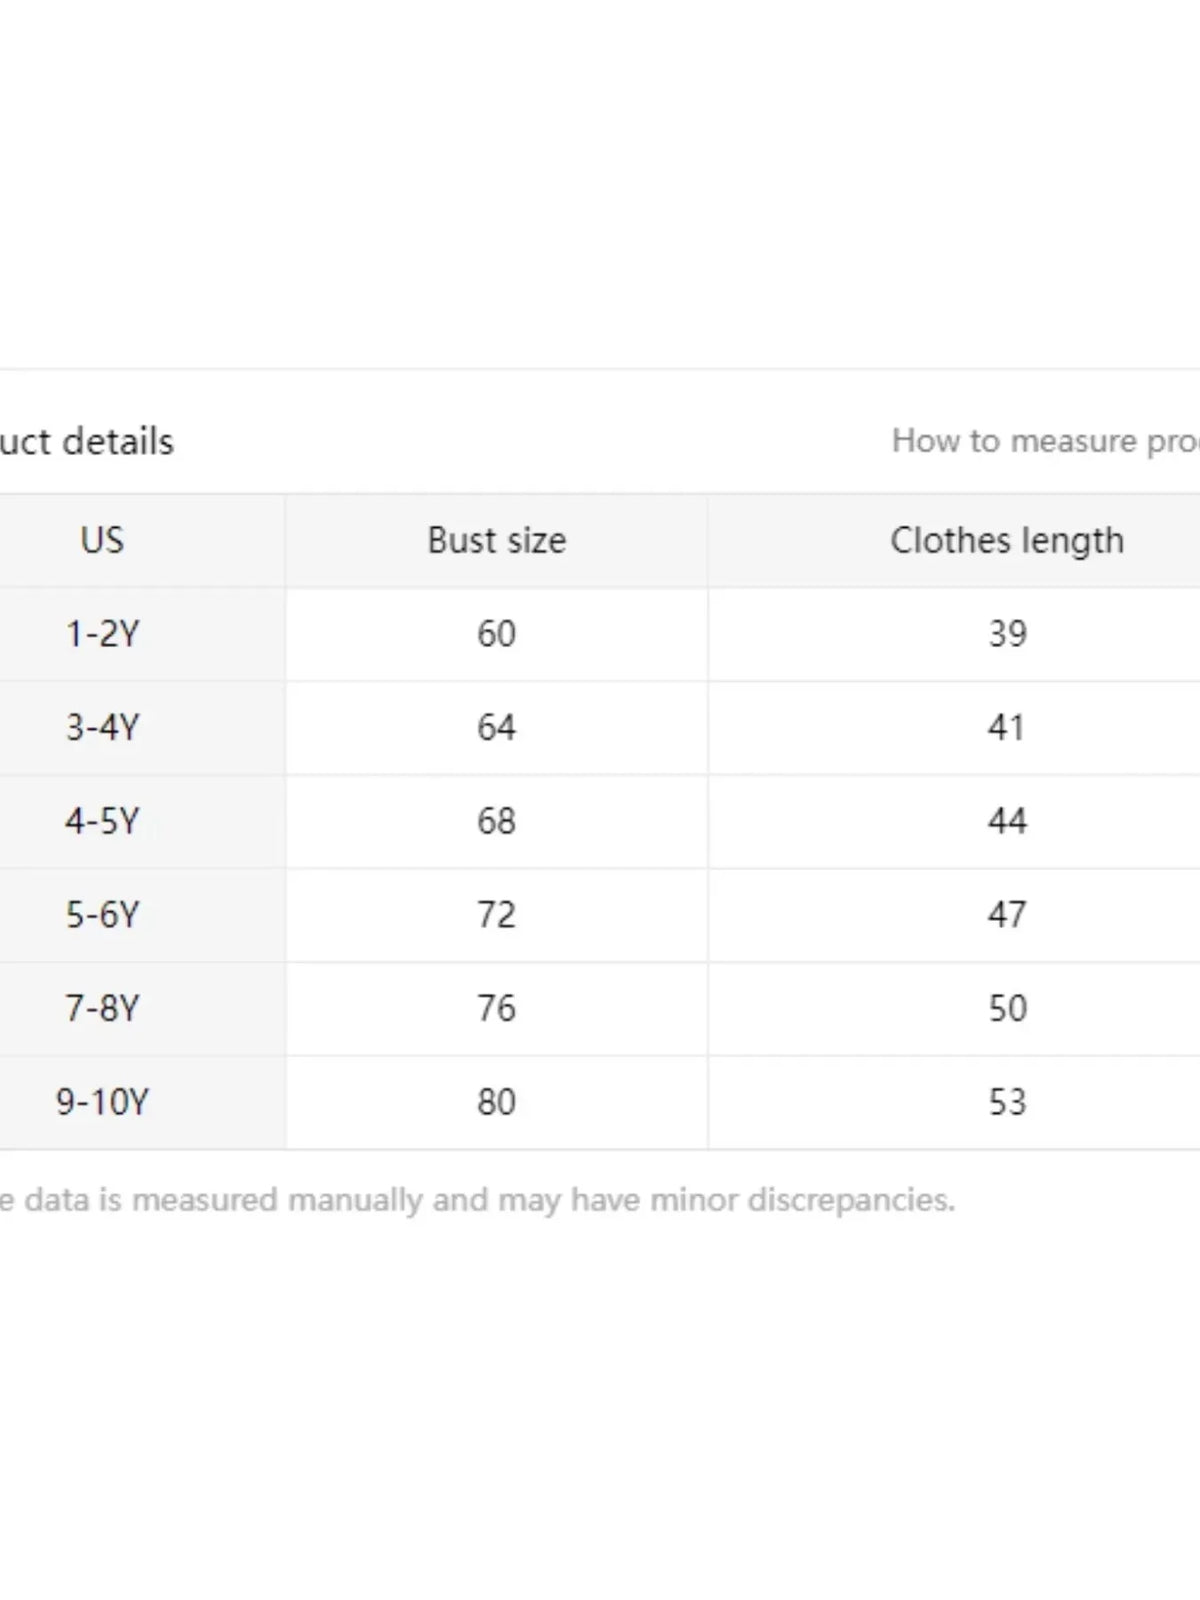This screenshot has height=1600, width=1200.
Task: Select the 9-10Y size row
Action: coord(600,1102)
